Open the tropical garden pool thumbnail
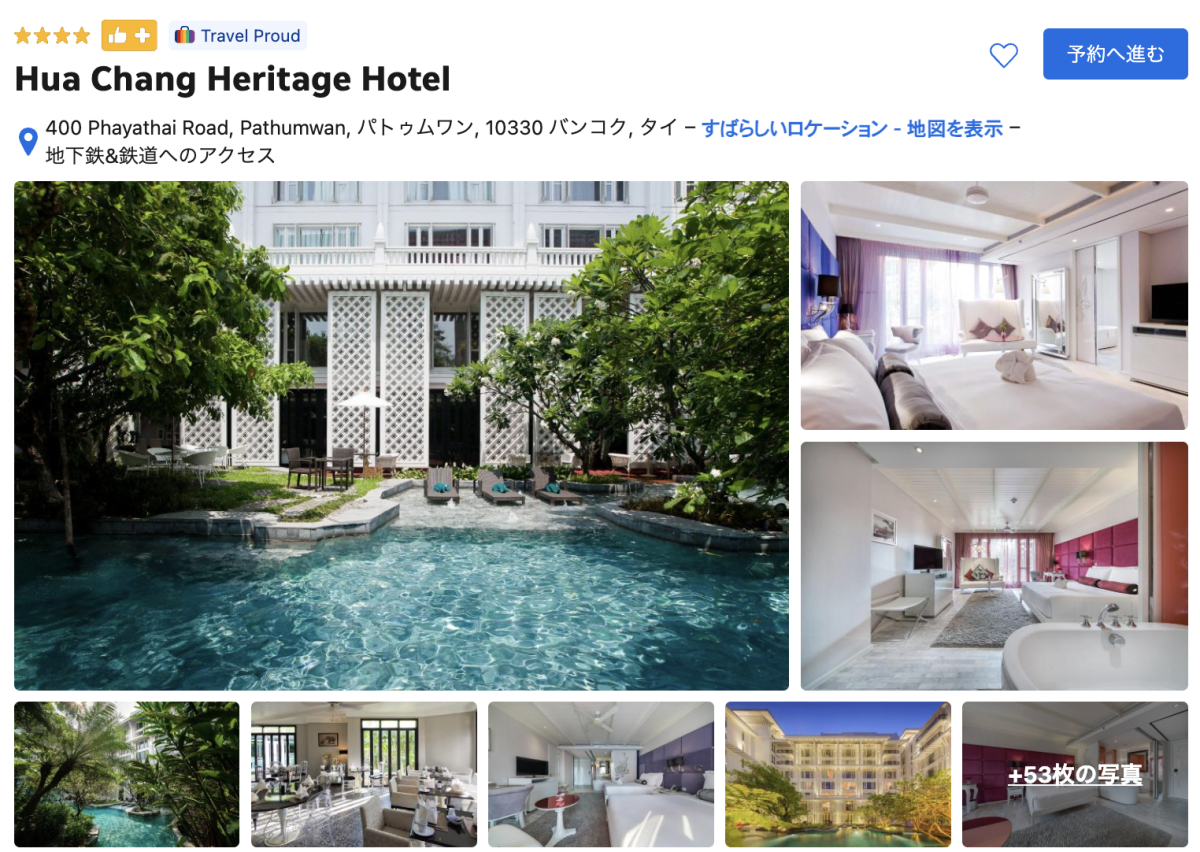Viewport: 1200px width, 852px height. point(127,775)
